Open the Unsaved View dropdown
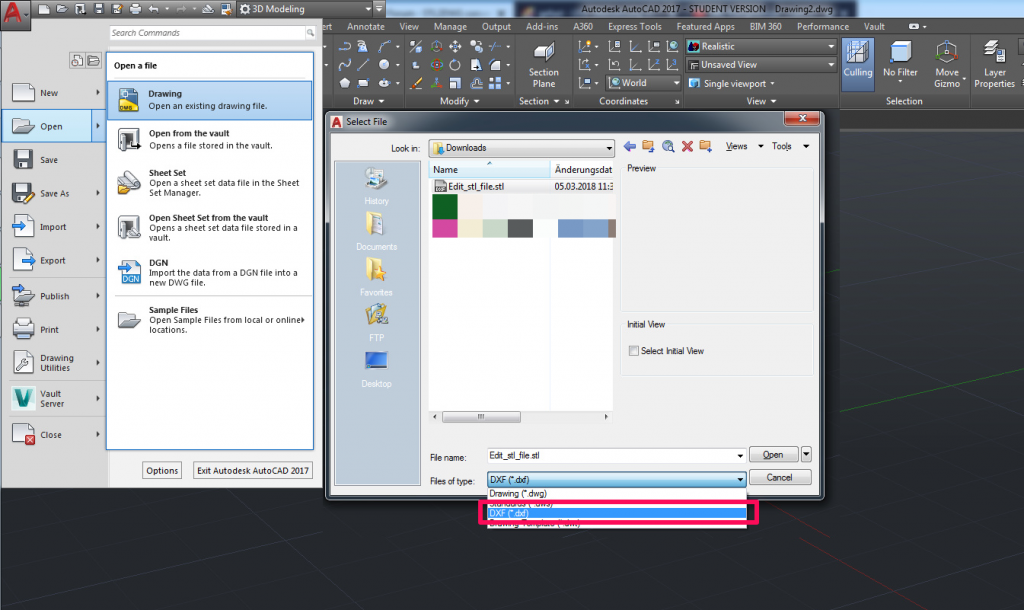 [761, 65]
